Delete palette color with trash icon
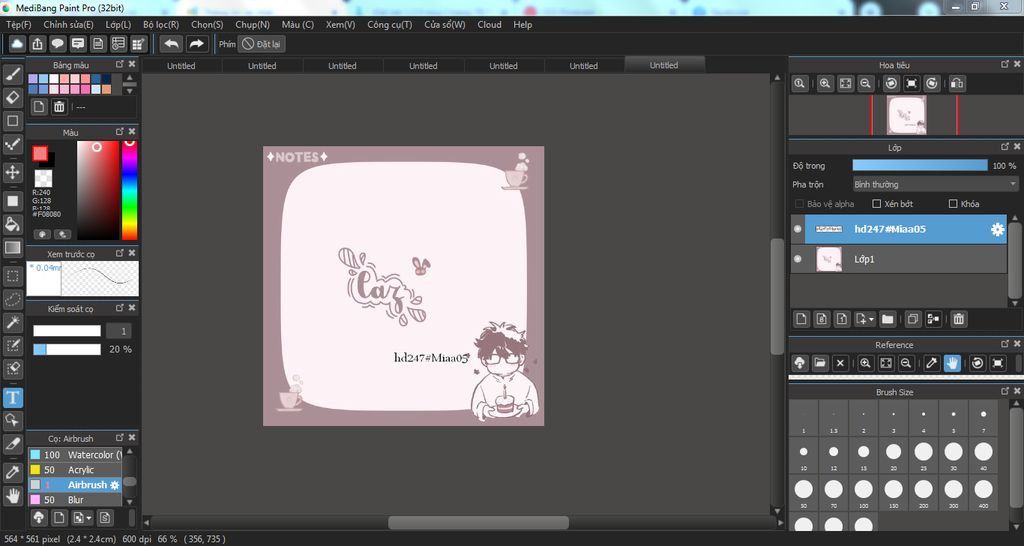The image size is (1024, 546). (x=59, y=106)
